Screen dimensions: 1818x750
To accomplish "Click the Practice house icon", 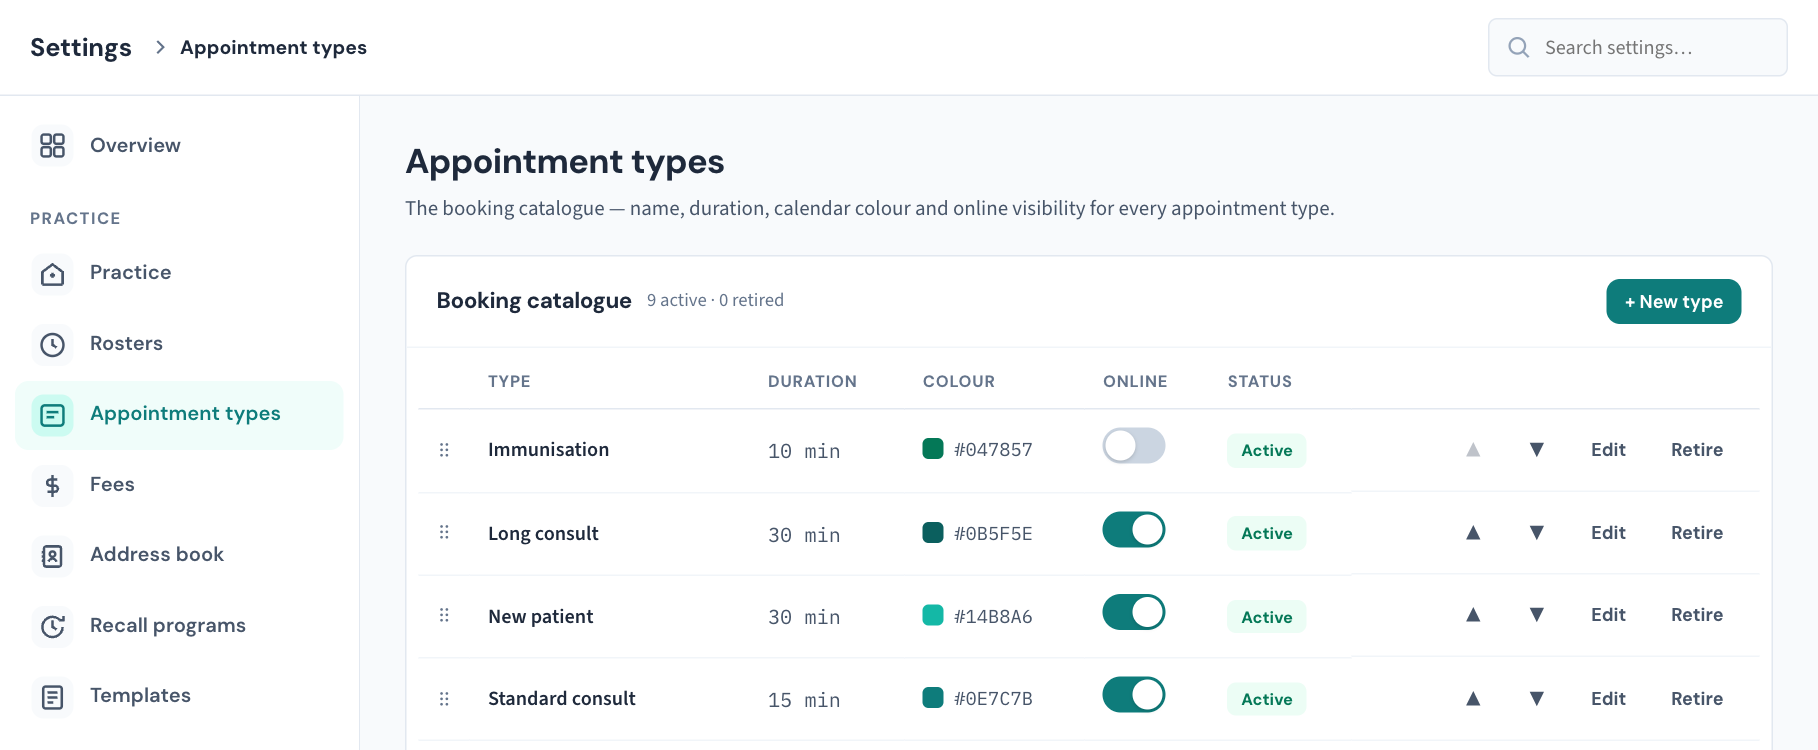I will (x=52, y=274).
